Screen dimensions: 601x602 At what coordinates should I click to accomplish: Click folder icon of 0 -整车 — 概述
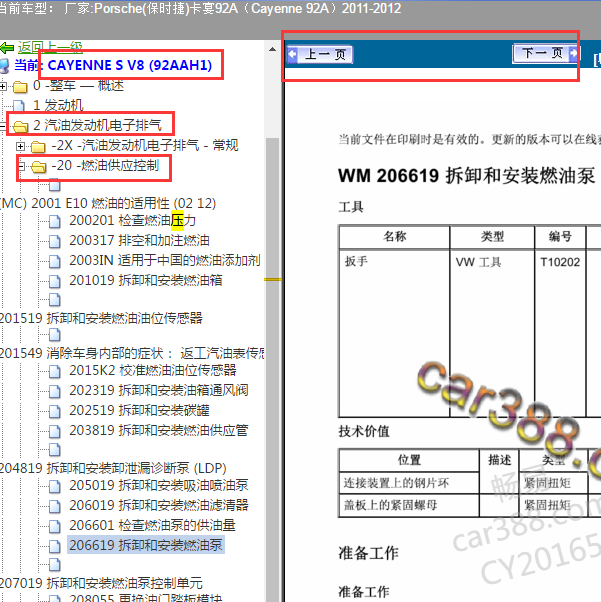20,87
